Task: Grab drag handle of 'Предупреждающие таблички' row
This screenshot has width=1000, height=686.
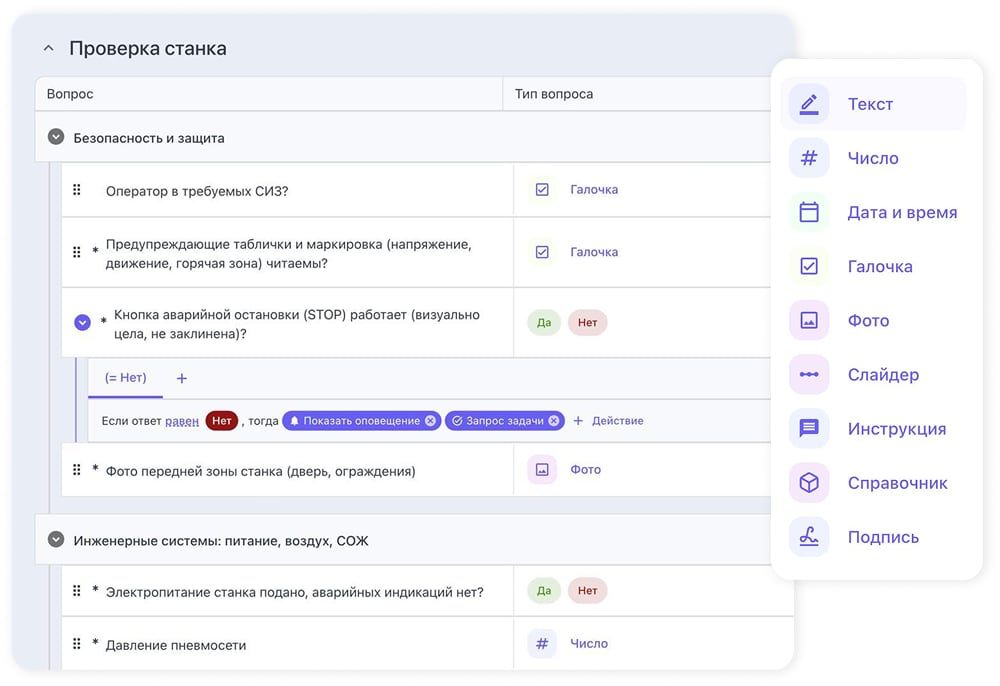Action: (77, 252)
